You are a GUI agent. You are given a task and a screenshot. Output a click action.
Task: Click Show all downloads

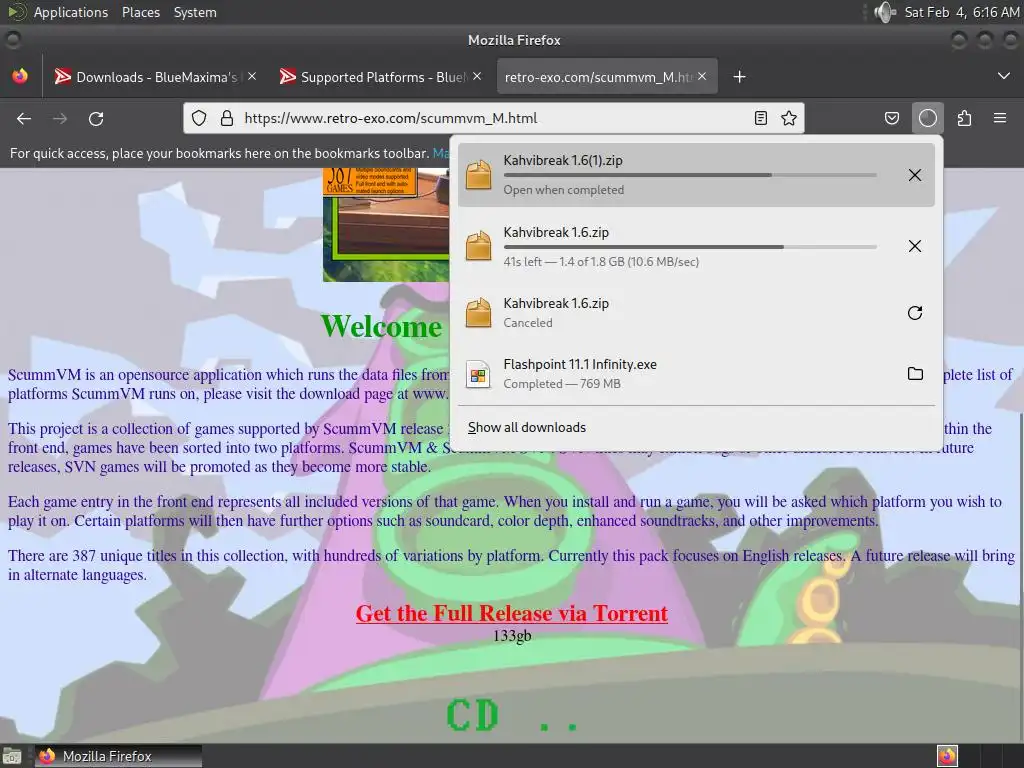click(526, 427)
